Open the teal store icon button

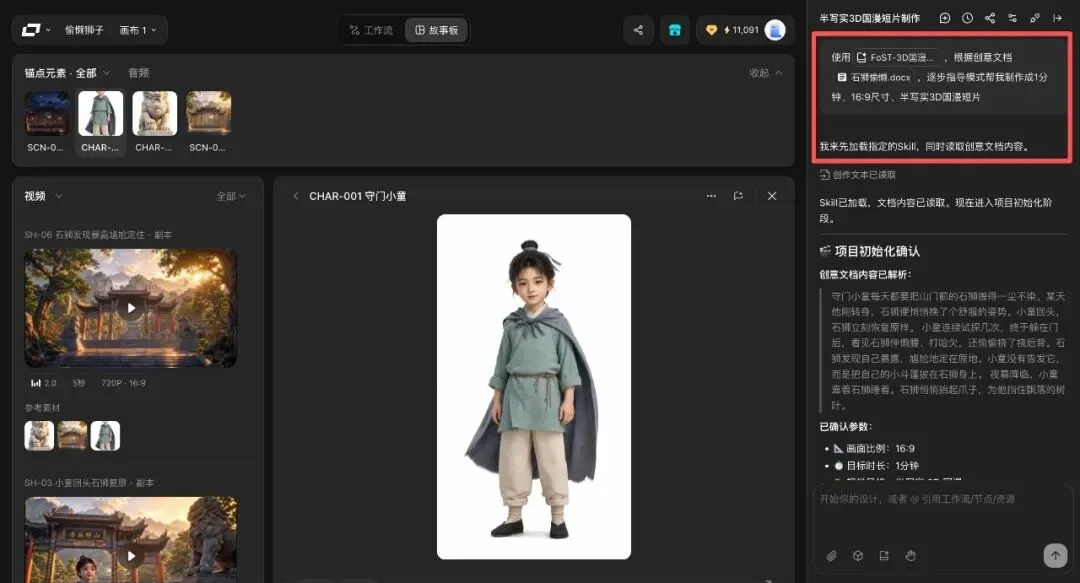[674, 30]
